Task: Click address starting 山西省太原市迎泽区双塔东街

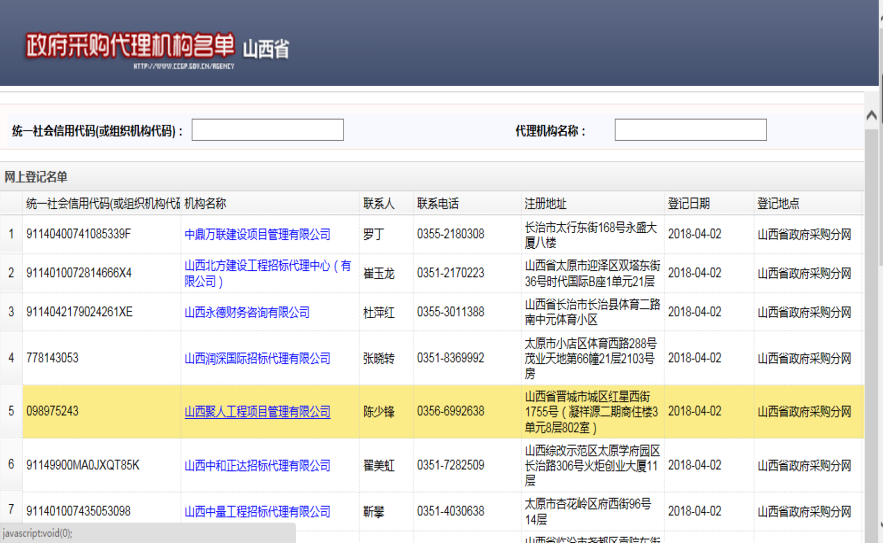Action: click(x=592, y=274)
